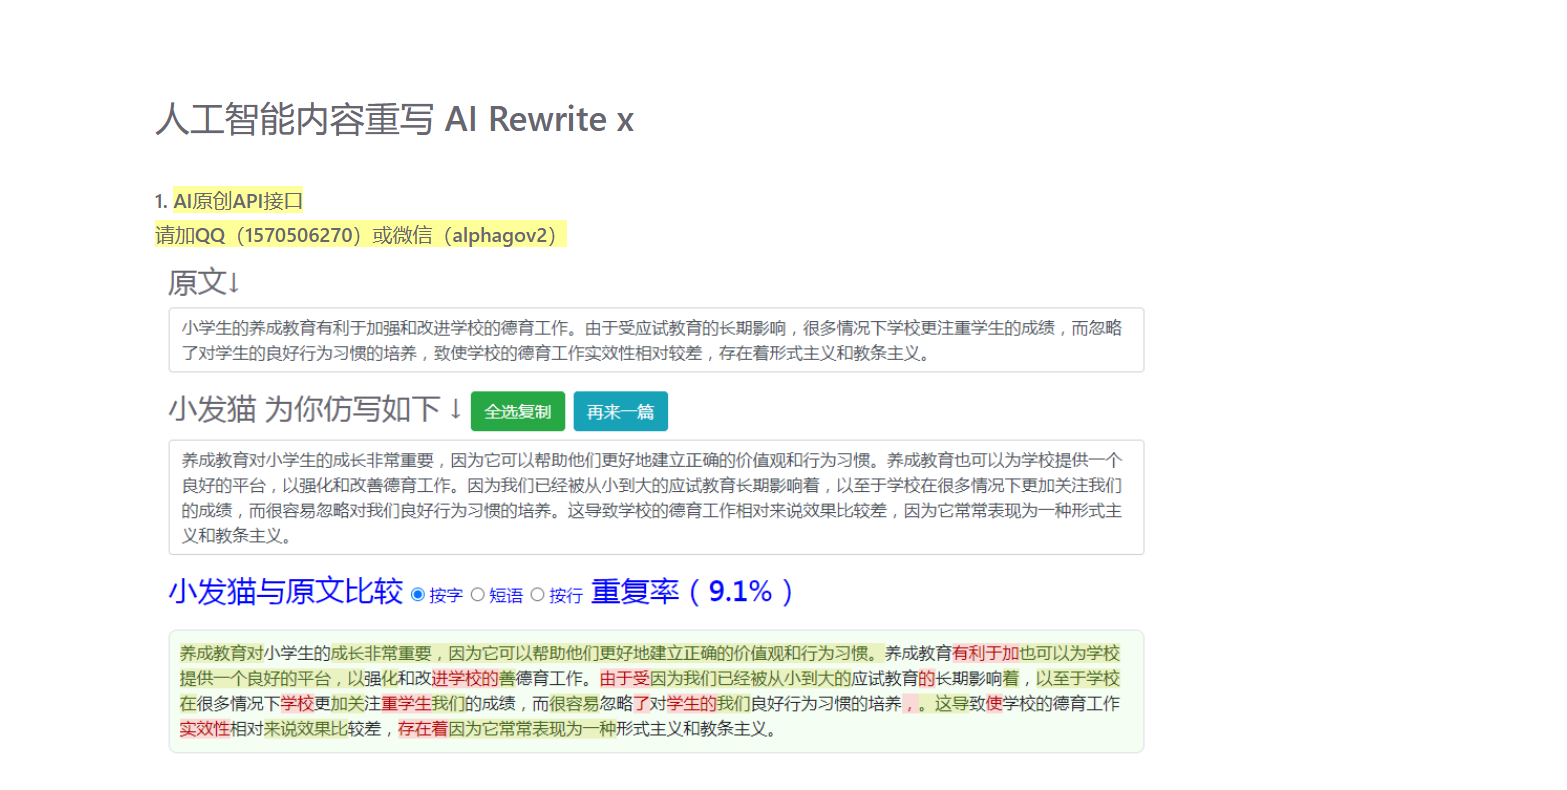Select the 按字 comparison radio button
Viewport: 1567px width, 790px height.
coord(418,594)
